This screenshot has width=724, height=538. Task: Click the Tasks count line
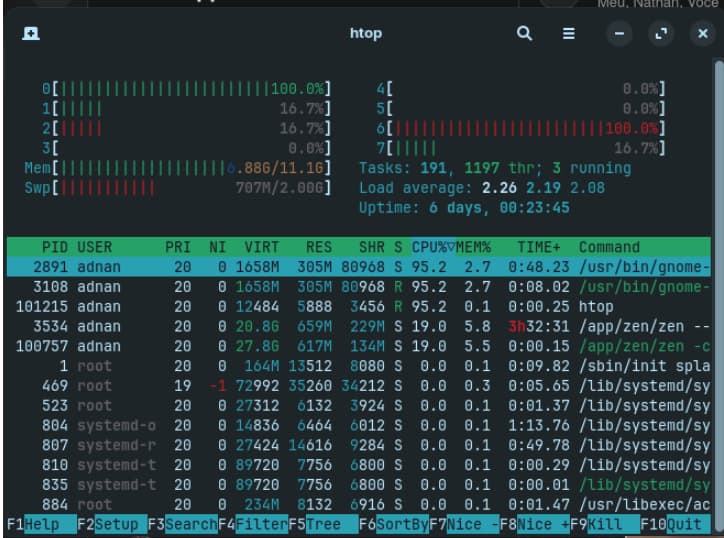click(495, 168)
